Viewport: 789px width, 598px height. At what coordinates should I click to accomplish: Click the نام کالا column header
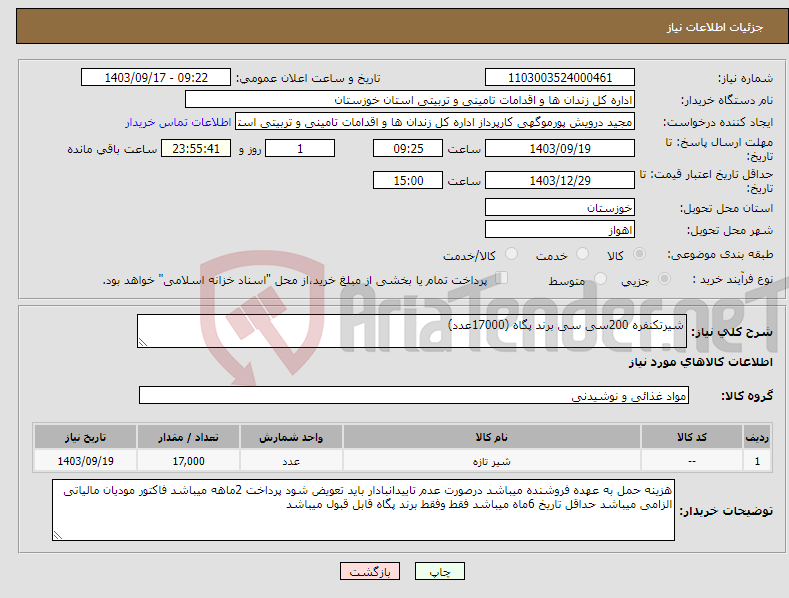[492, 437]
